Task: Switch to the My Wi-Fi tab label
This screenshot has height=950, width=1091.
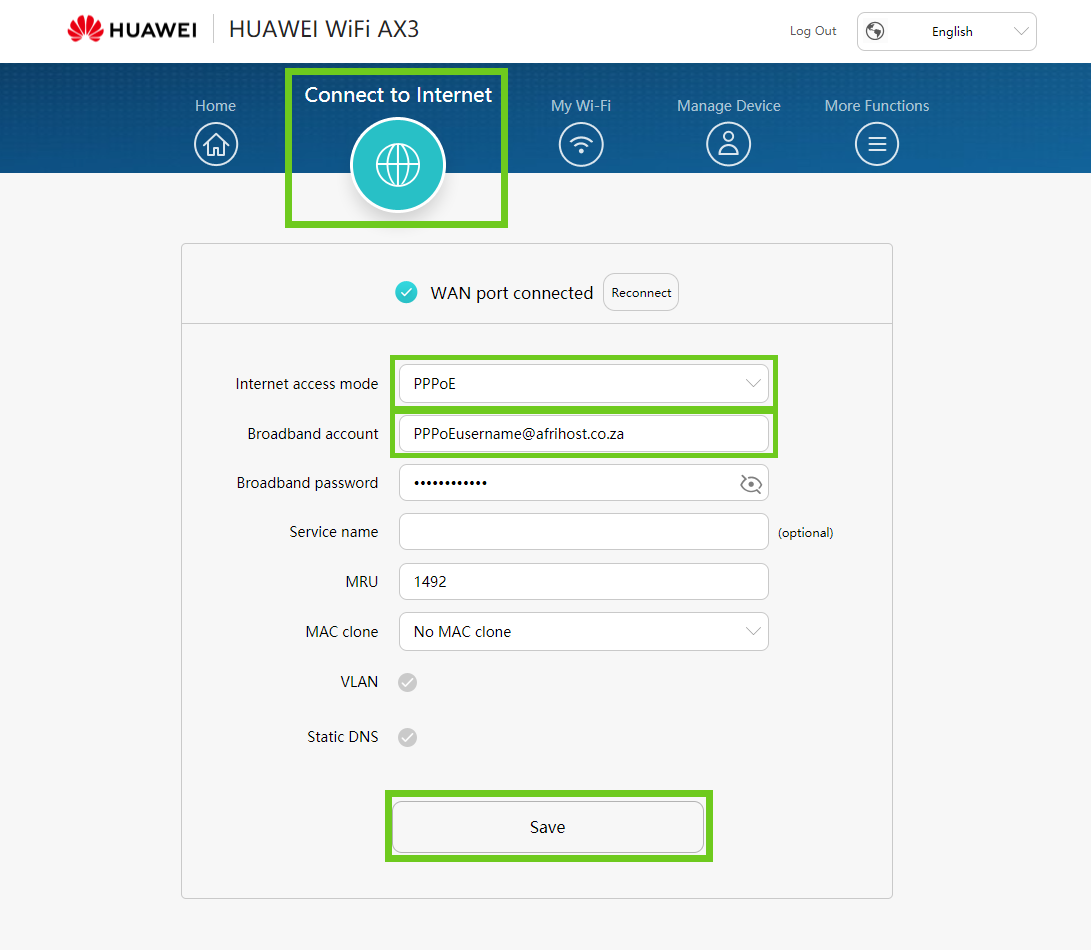Action: [x=581, y=106]
